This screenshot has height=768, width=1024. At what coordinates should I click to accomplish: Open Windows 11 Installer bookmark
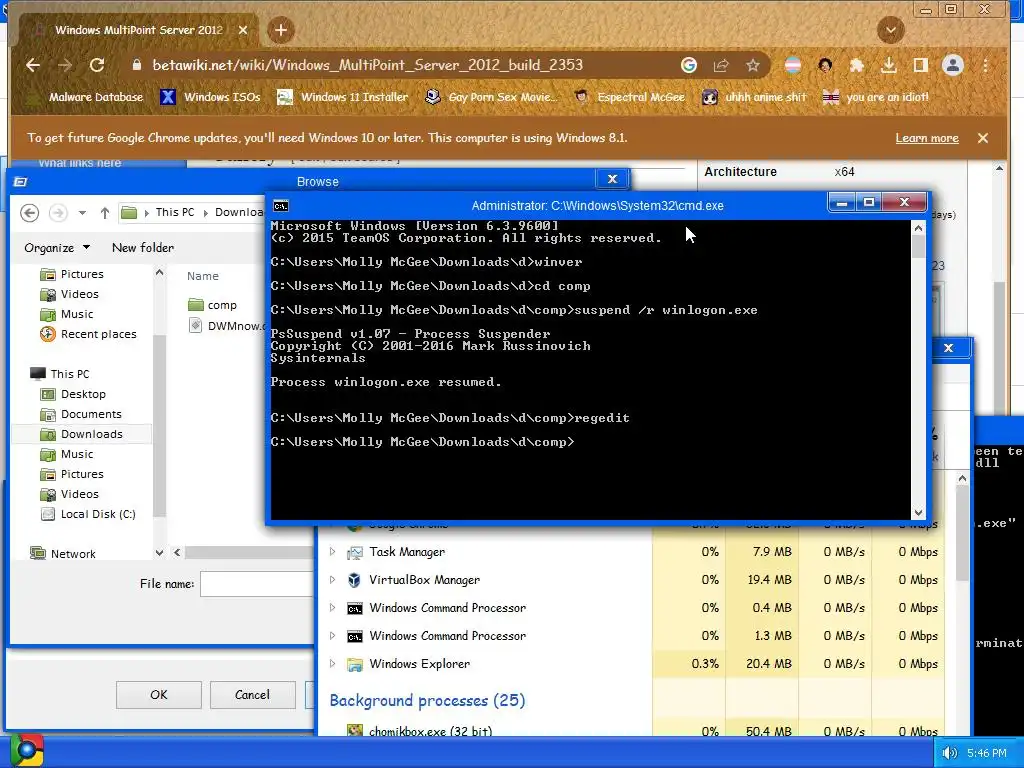pos(342,97)
